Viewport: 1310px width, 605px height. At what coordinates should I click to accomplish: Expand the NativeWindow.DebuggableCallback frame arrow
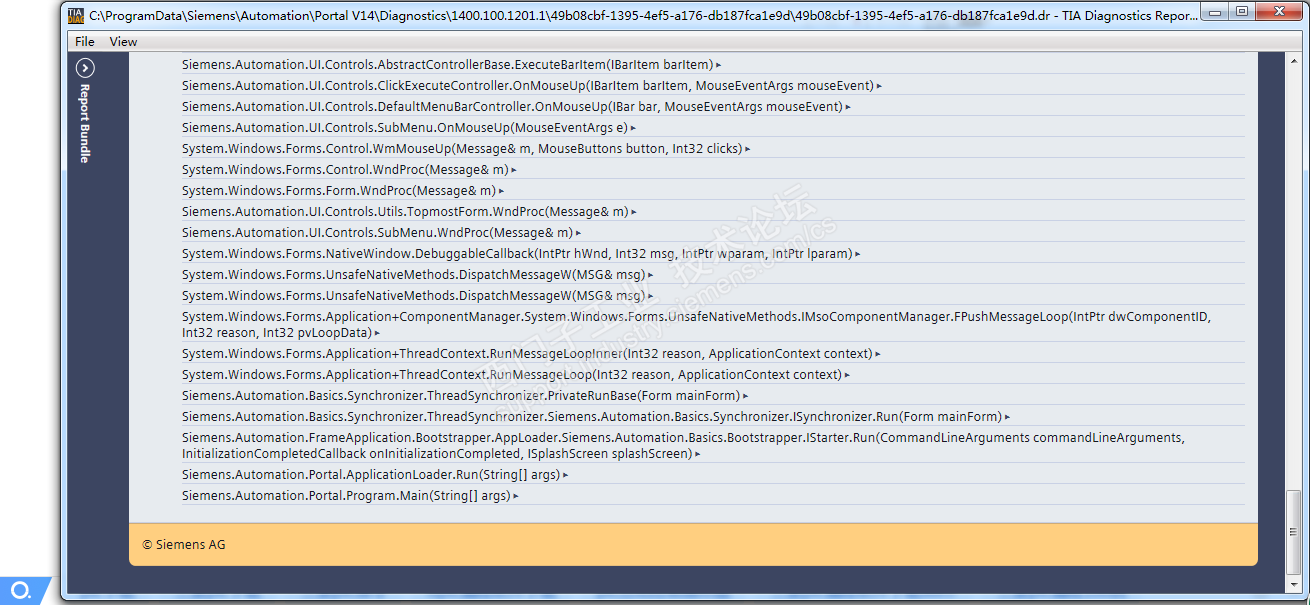(x=858, y=254)
